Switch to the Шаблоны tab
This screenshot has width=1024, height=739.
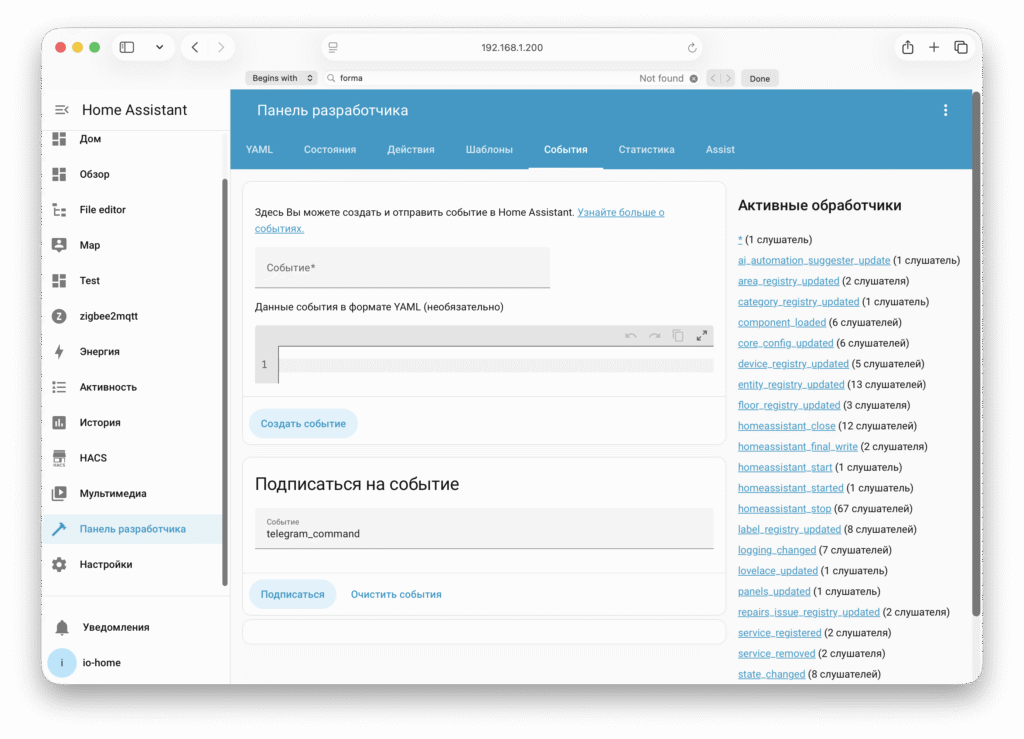tap(489, 150)
